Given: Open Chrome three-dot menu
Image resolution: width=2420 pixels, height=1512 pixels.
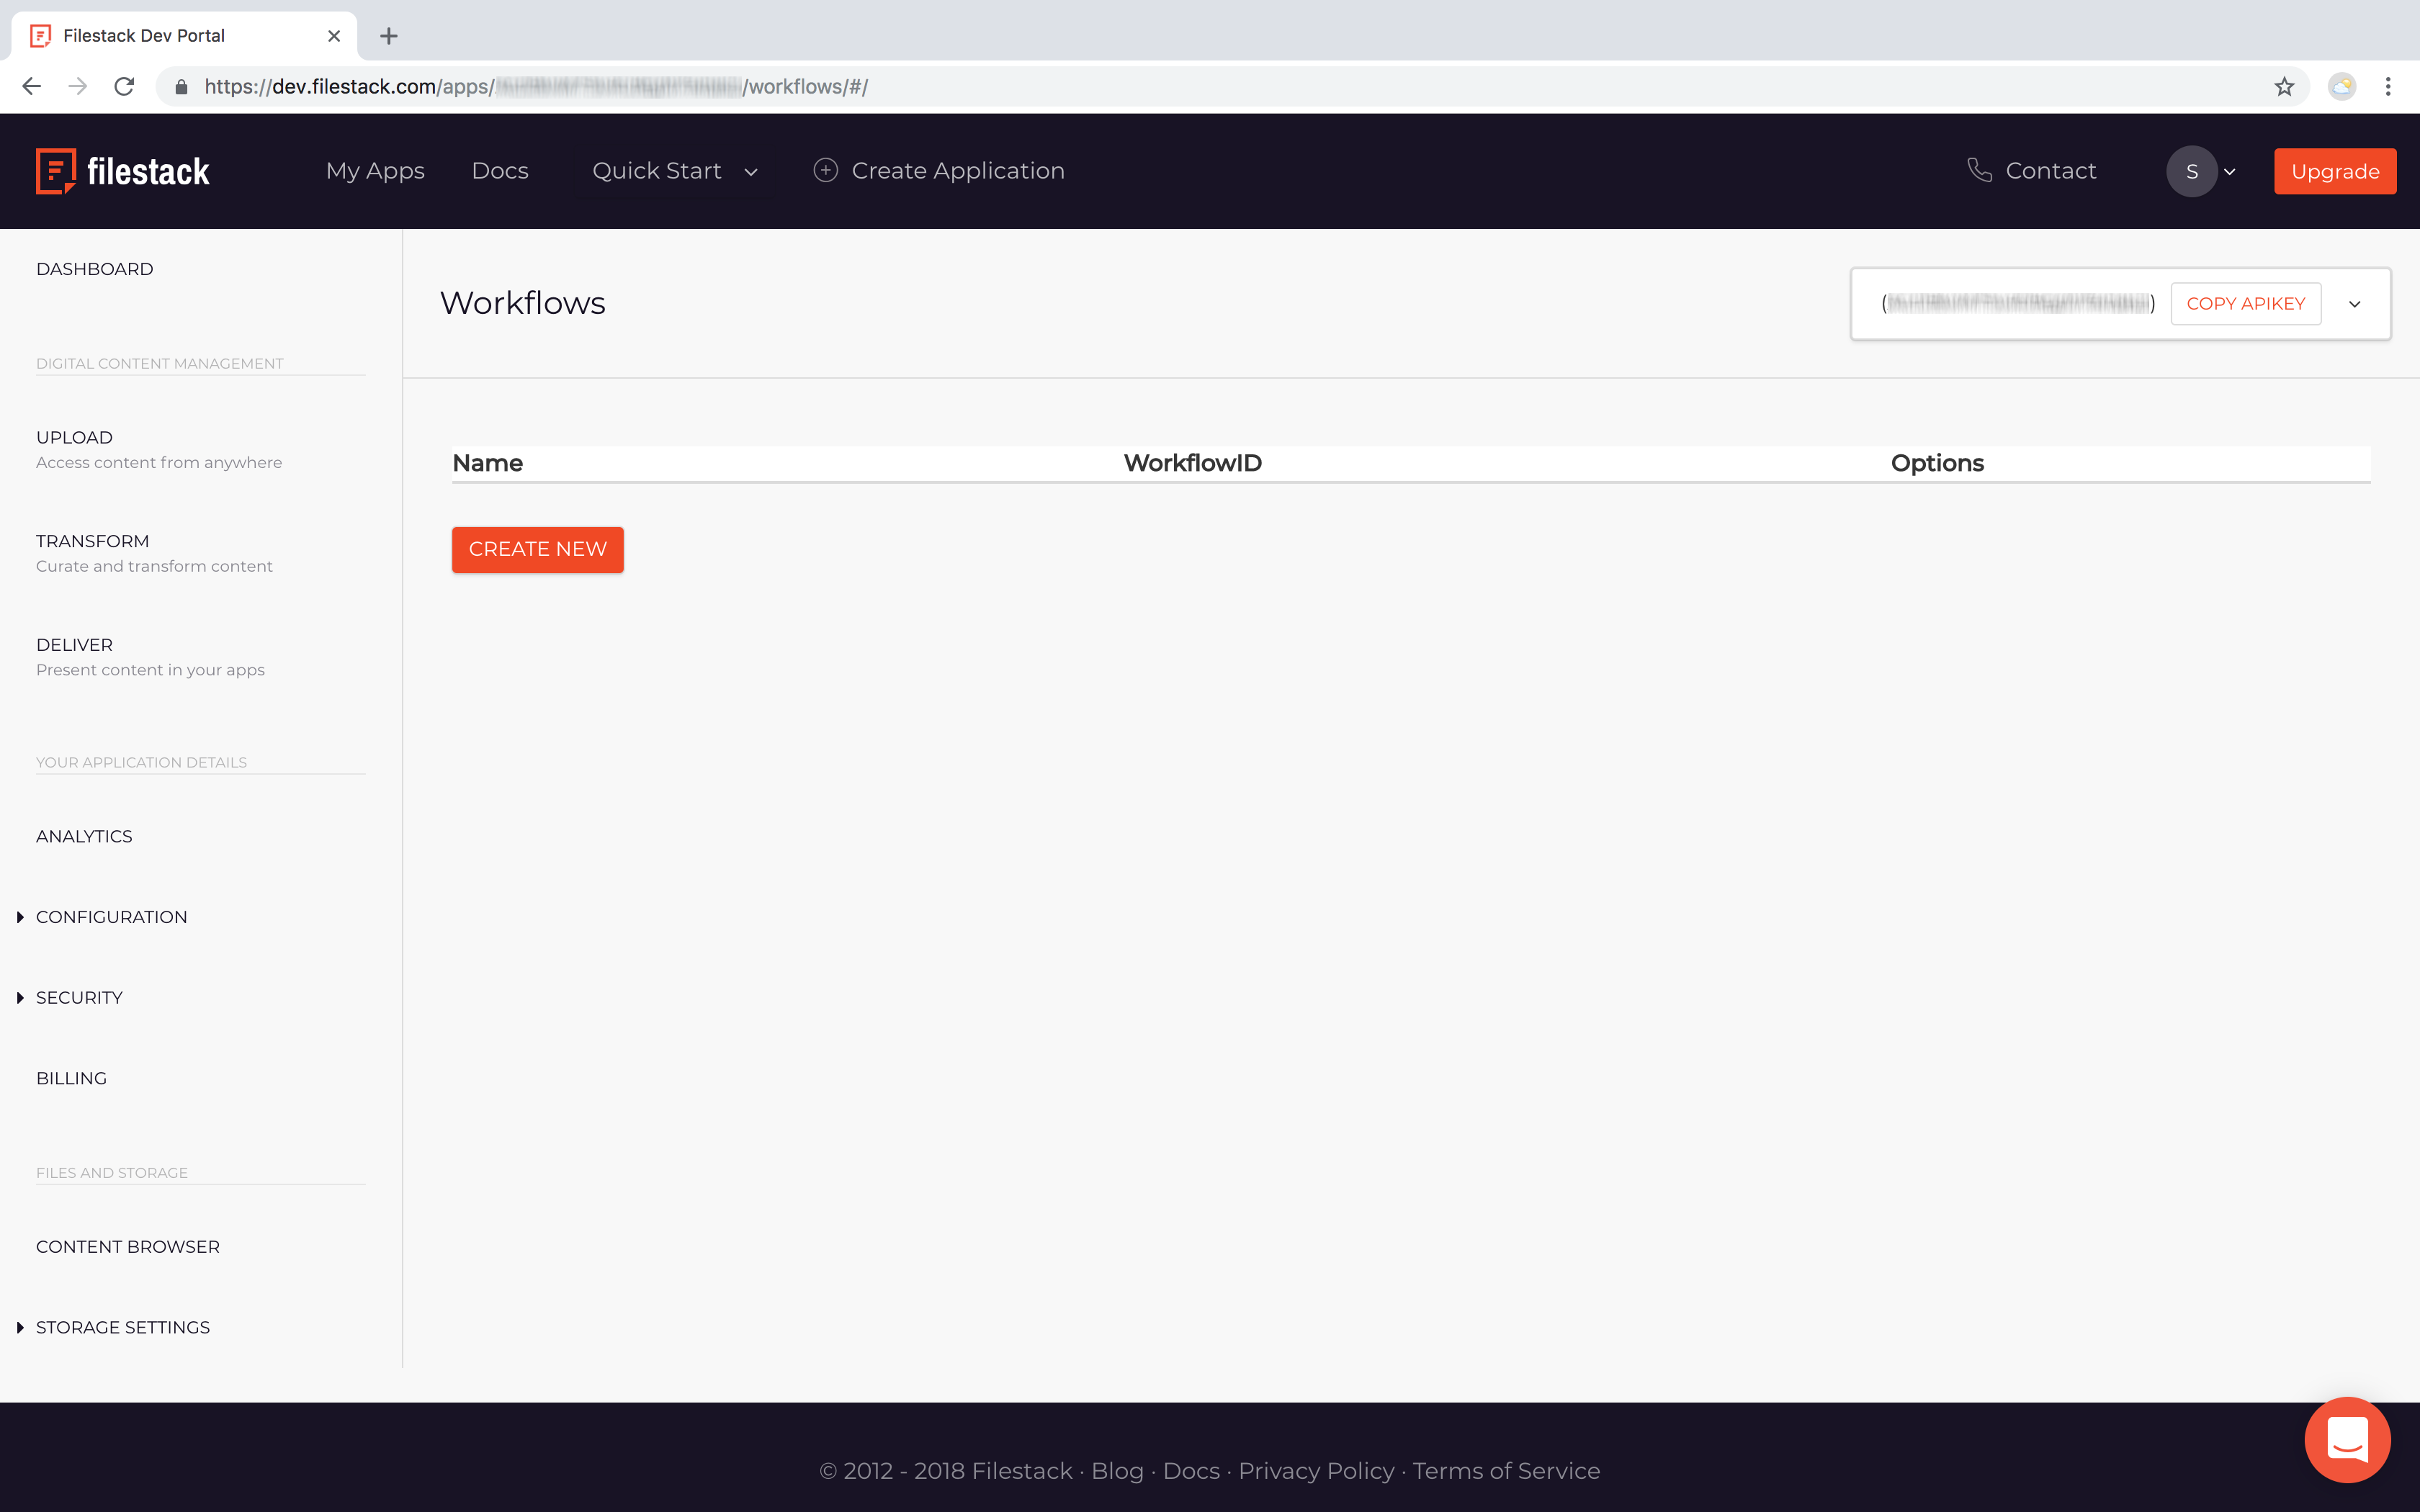Looking at the screenshot, I should [x=2388, y=87].
